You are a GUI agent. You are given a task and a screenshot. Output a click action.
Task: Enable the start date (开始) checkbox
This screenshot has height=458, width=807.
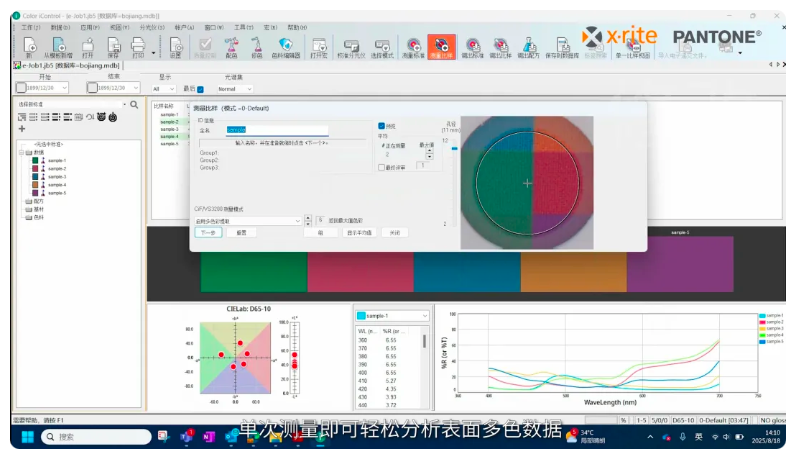click(22, 89)
